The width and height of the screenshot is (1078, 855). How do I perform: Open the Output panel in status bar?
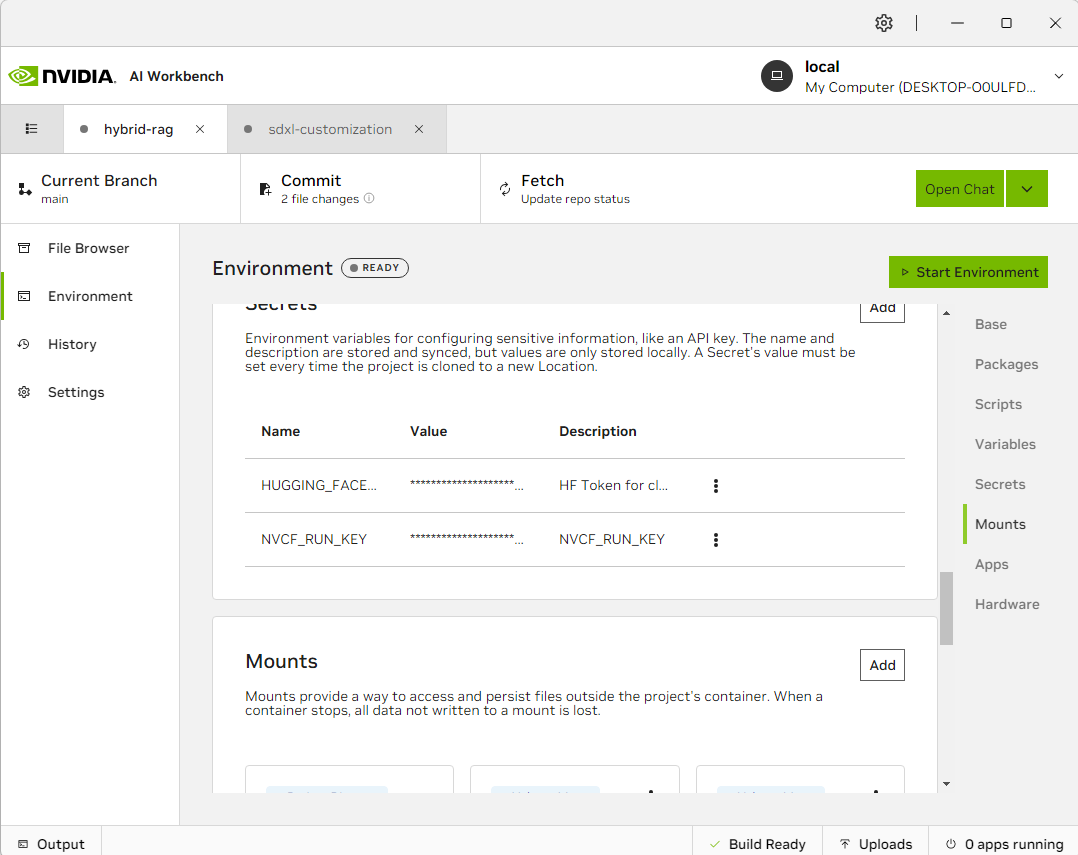coord(51,844)
